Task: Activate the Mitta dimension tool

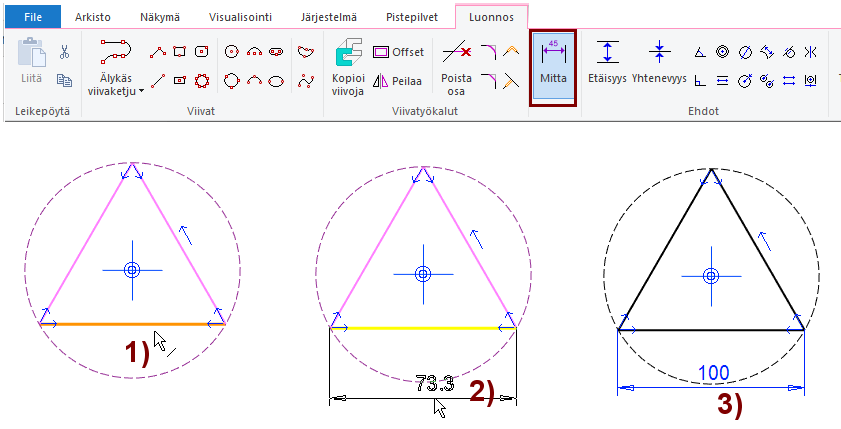Action: point(553,68)
